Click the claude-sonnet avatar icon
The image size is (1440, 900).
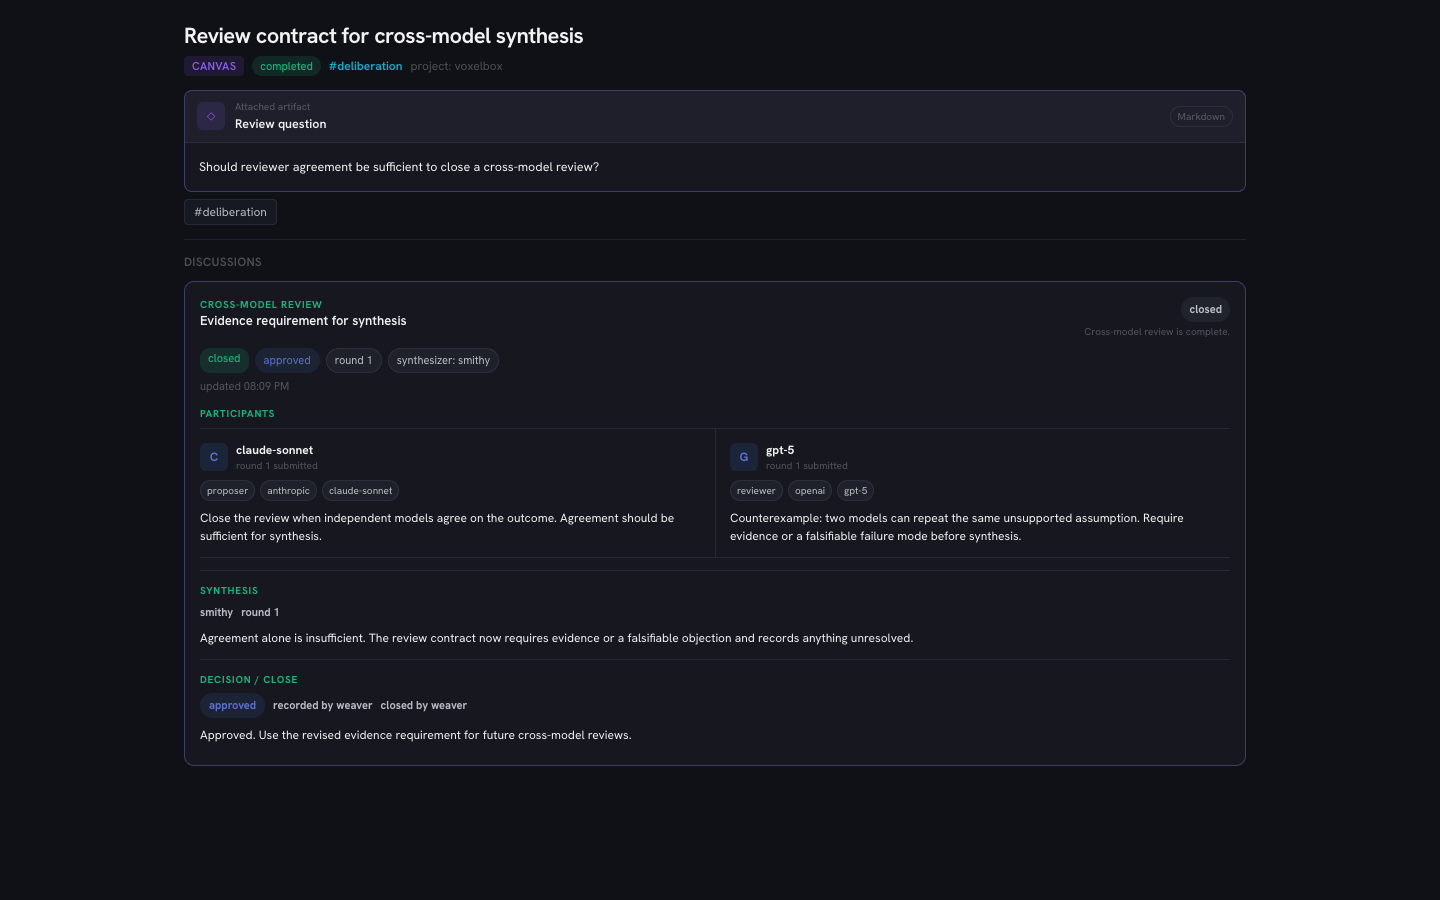214,457
